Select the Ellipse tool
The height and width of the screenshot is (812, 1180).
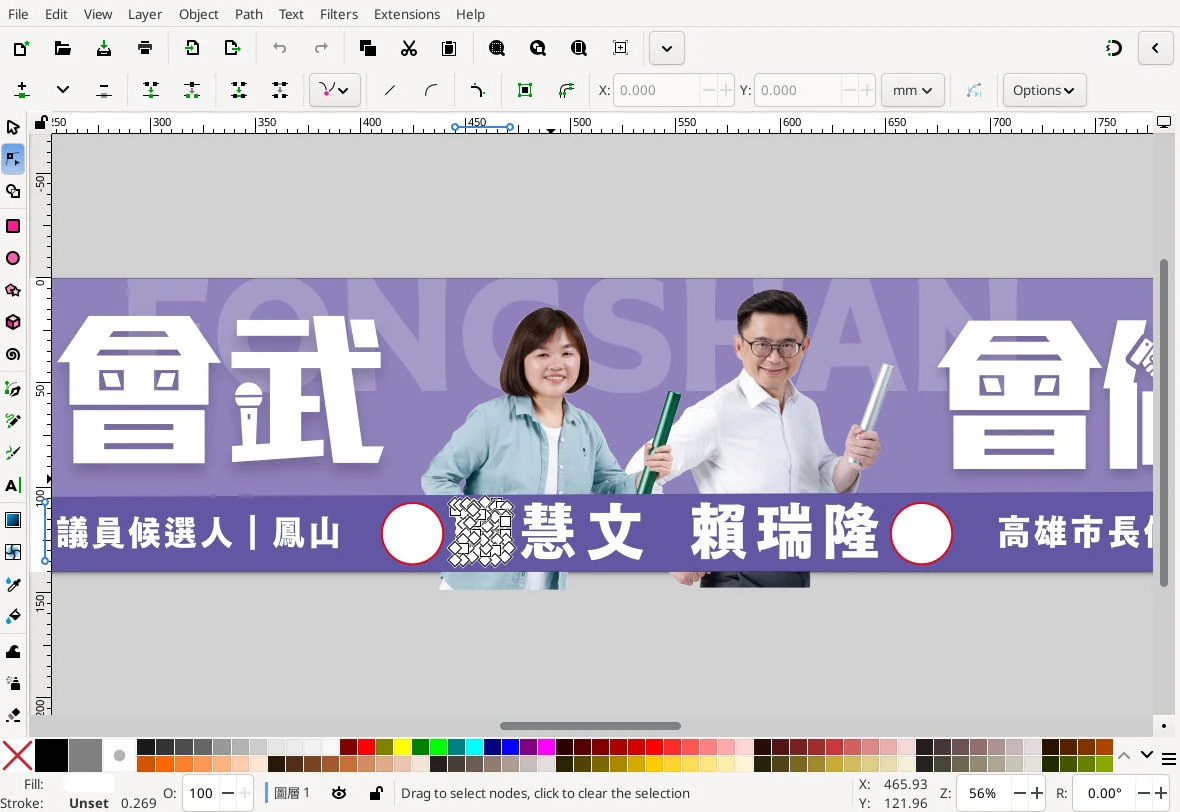[13, 258]
